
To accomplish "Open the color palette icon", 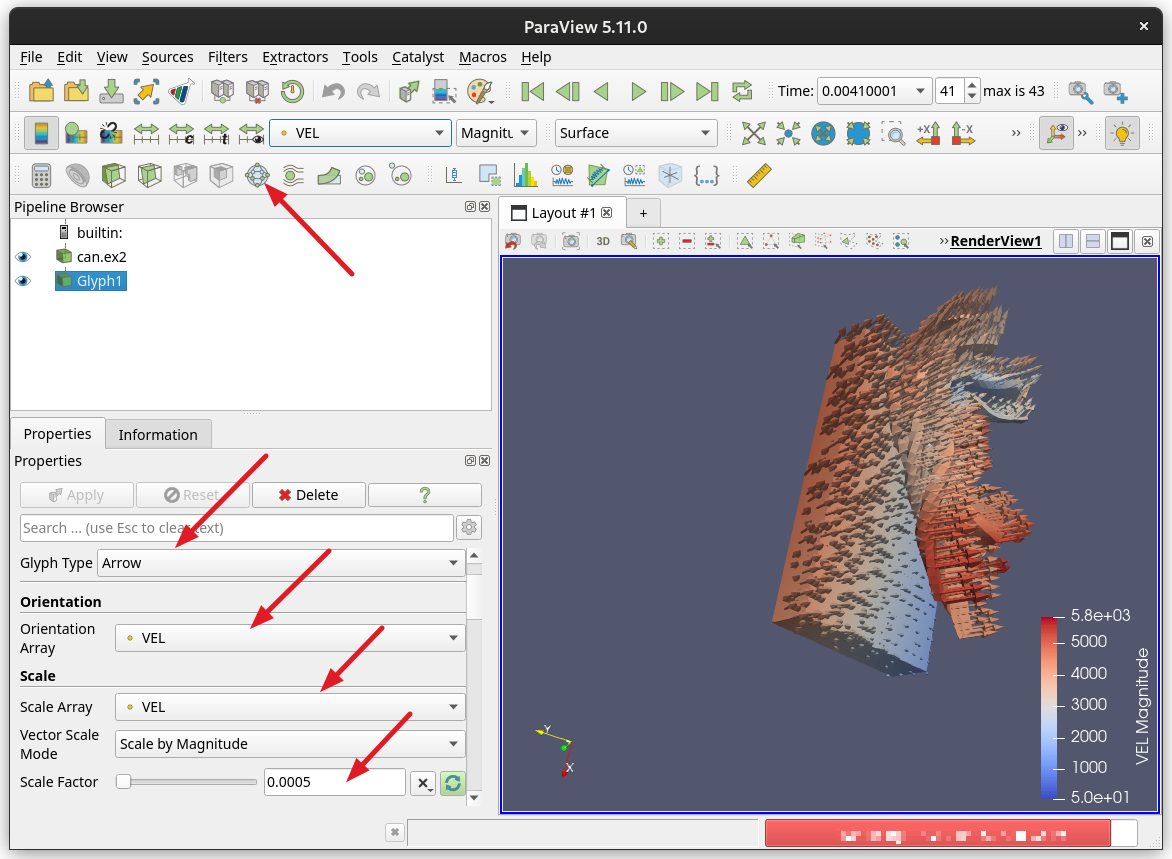I will tap(481, 91).
